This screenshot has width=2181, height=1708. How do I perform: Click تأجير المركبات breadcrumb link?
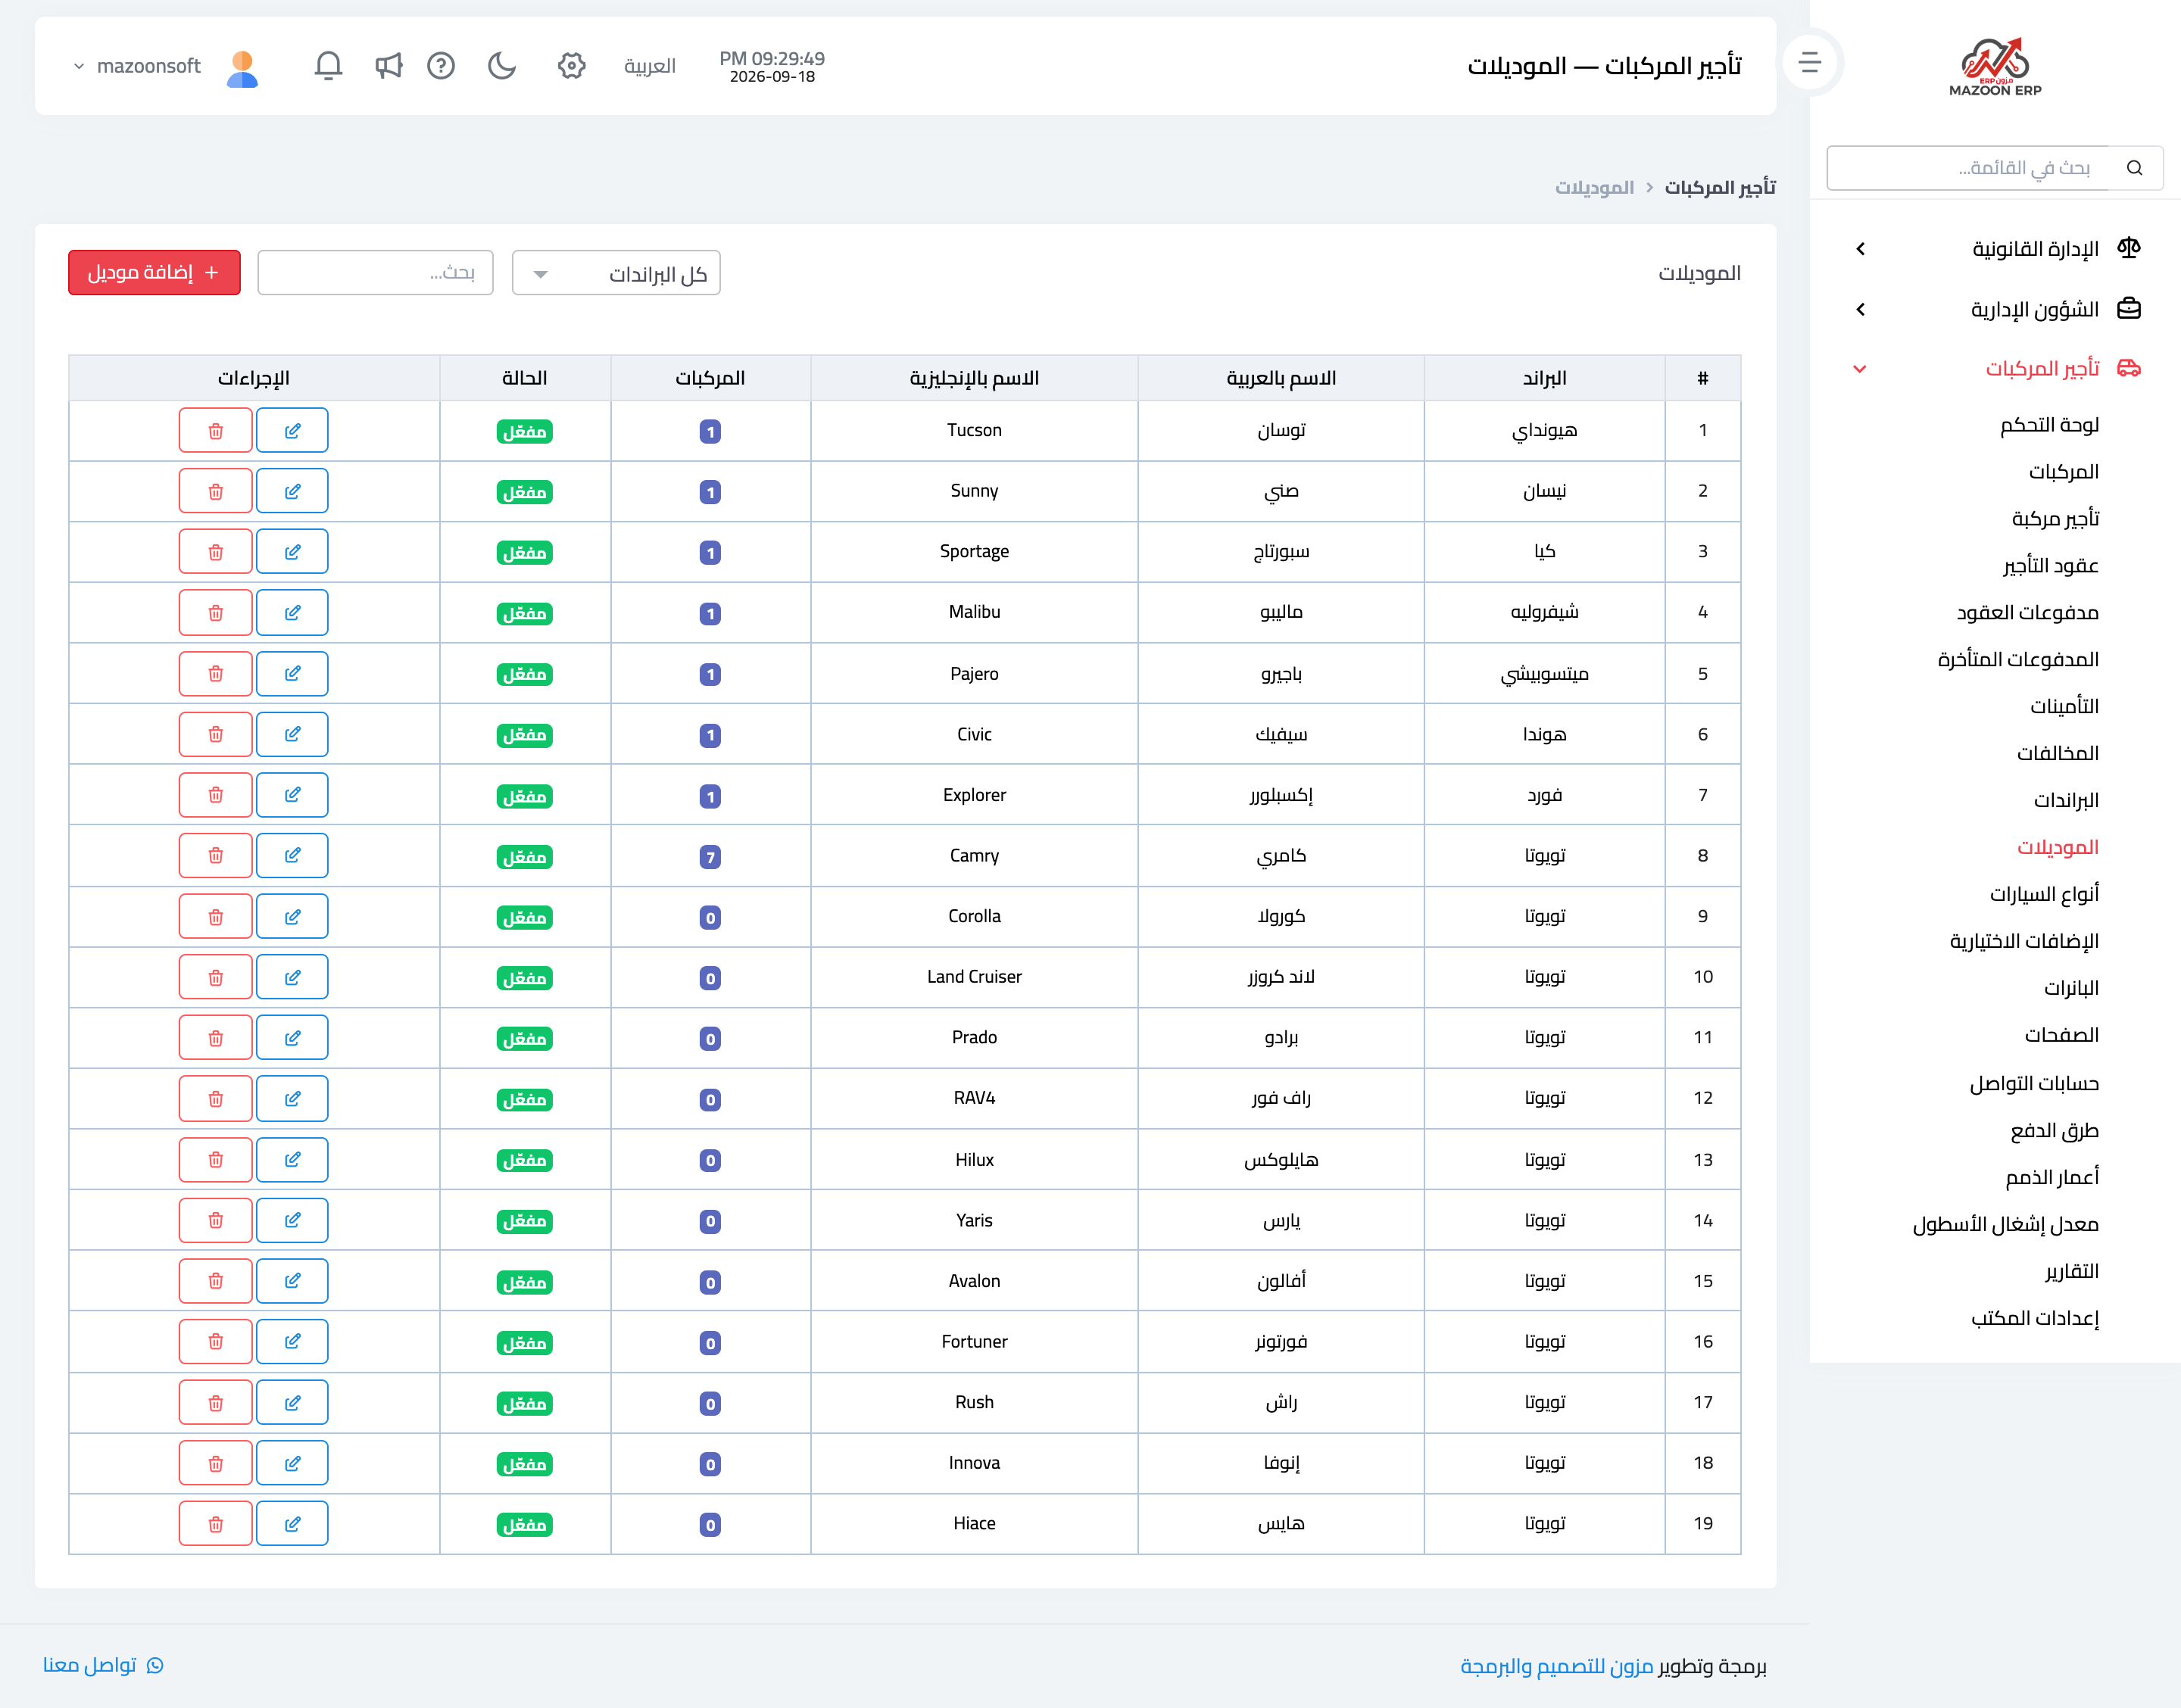click(x=1720, y=188)
